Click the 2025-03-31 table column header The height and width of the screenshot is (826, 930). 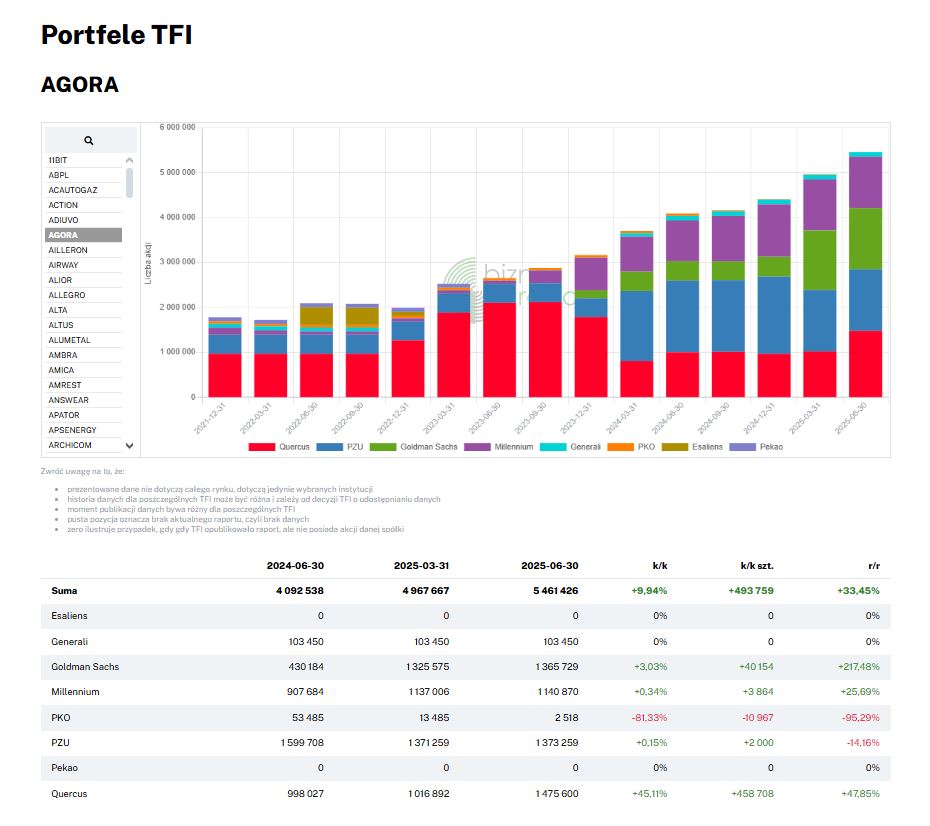point(422,566)
